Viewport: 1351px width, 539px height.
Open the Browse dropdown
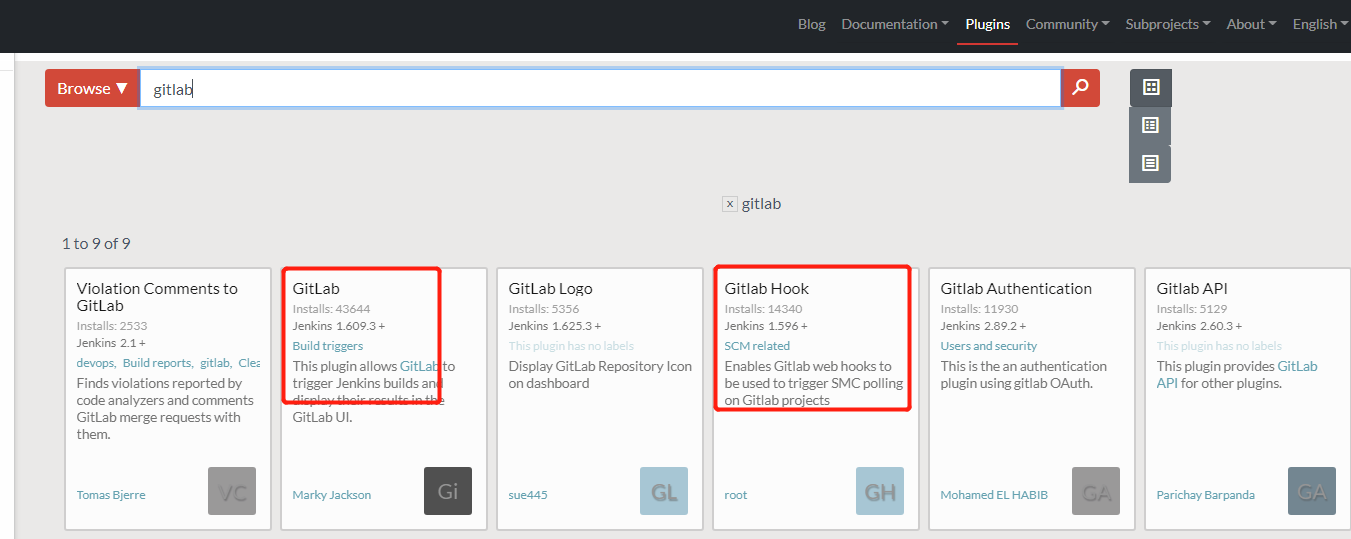[x=92, y=88]
